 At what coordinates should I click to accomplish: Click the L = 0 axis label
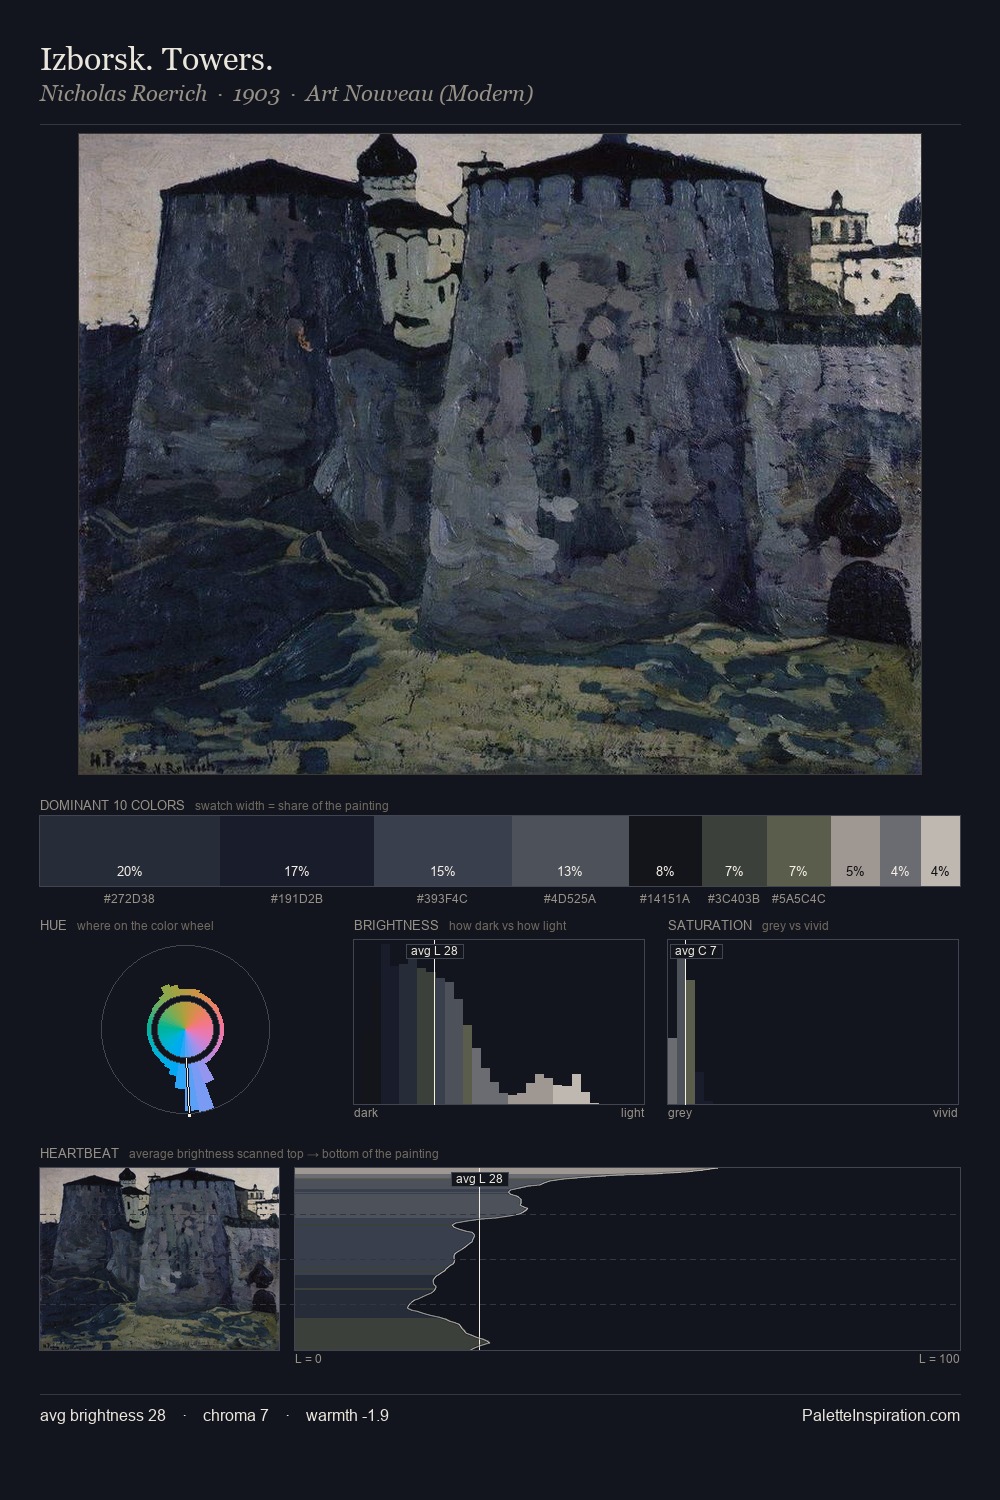(308, 1359)
